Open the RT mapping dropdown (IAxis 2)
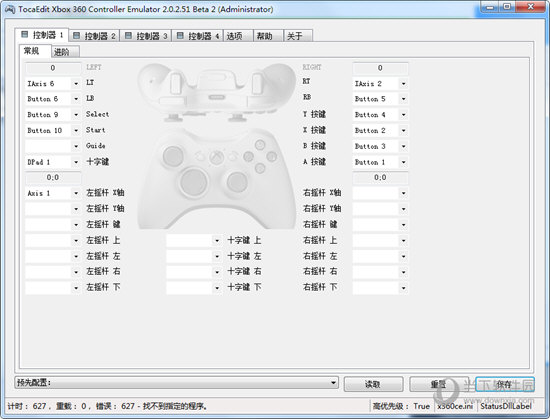Image resolution: width=550 pixels, height=419 pixels. [380, 83]
